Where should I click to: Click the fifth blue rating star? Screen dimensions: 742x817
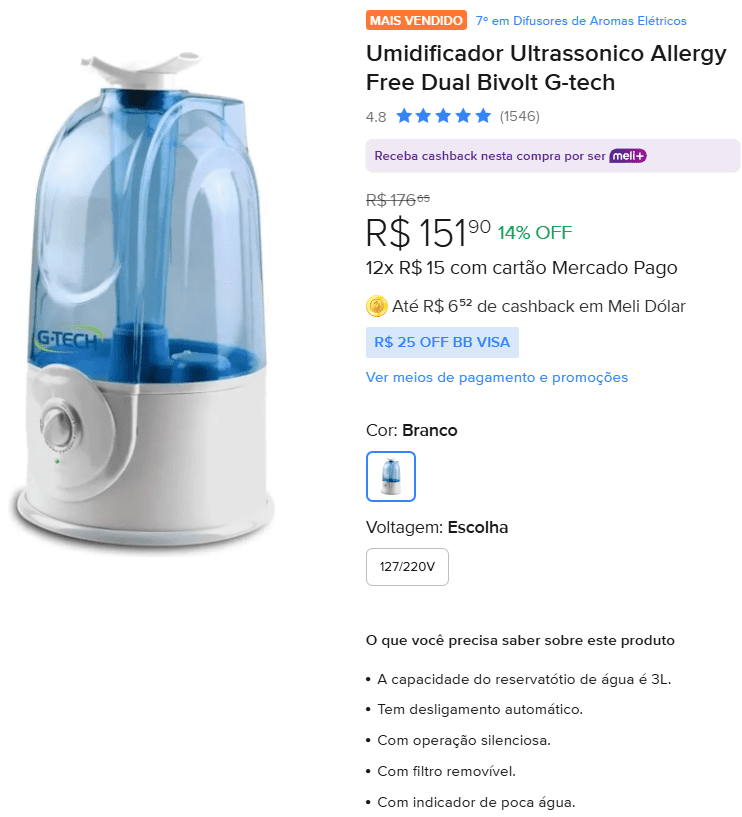click(483, 116)
